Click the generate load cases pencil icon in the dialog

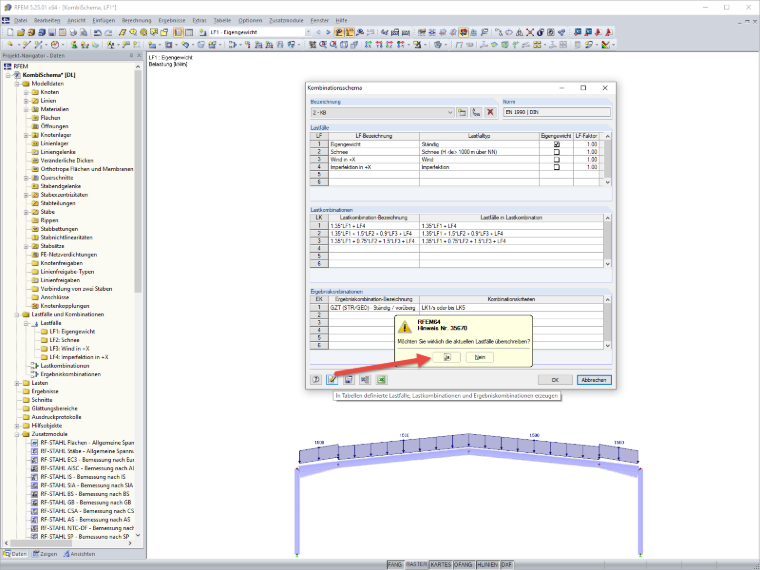332,380
